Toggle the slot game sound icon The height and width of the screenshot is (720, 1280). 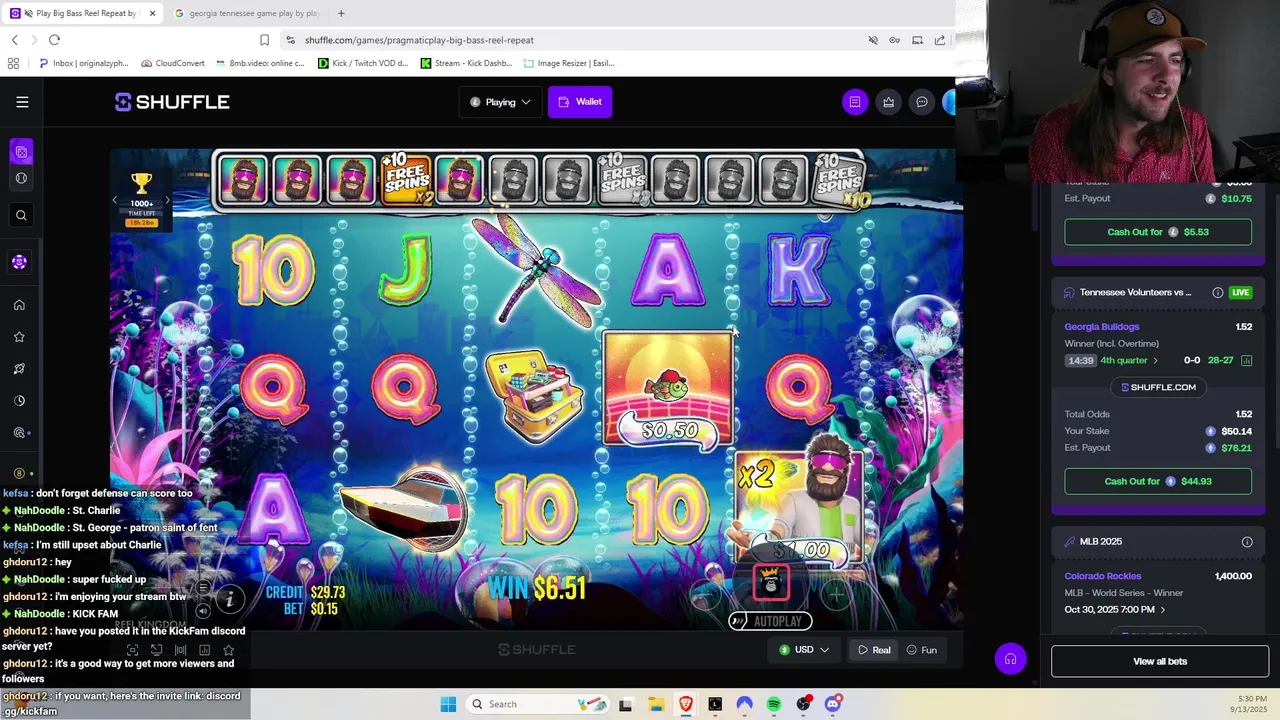[x=202, y=611]
